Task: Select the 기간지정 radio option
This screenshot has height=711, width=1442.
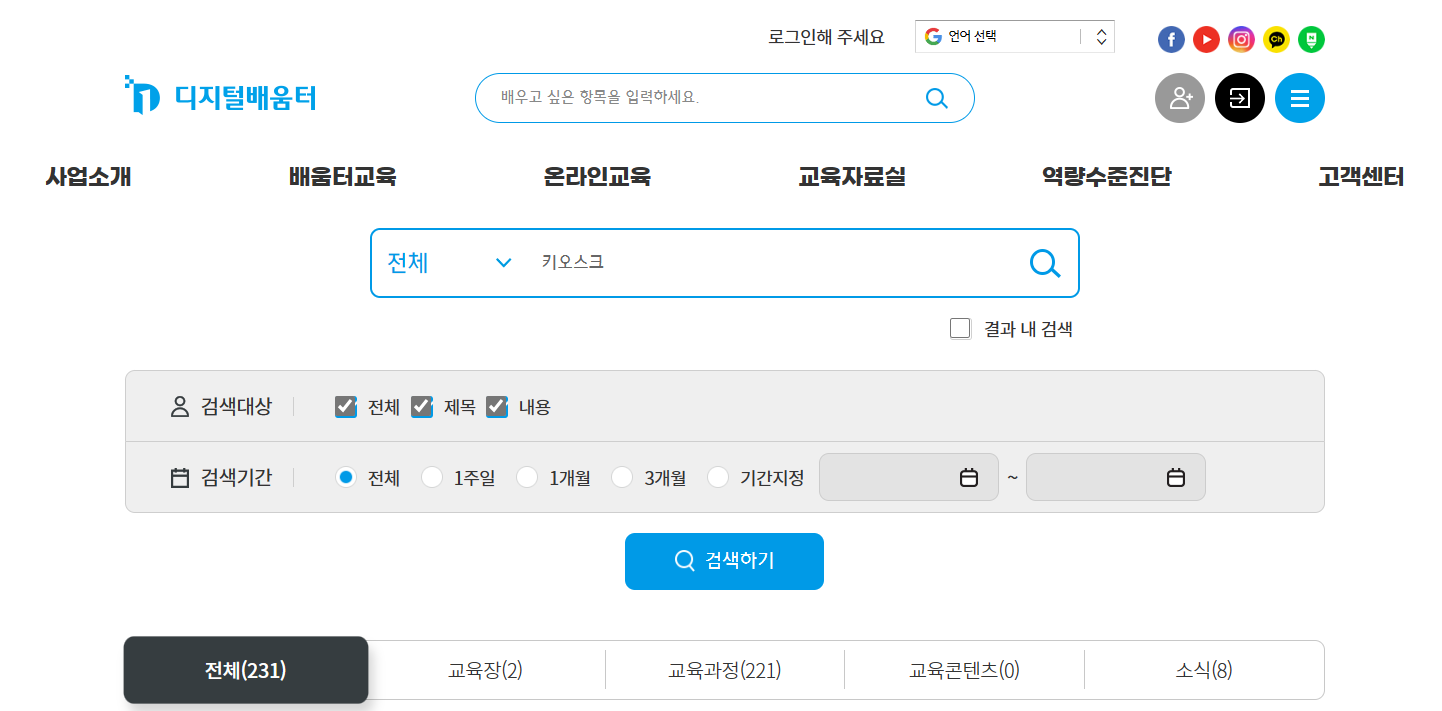Action: point(718,477)
